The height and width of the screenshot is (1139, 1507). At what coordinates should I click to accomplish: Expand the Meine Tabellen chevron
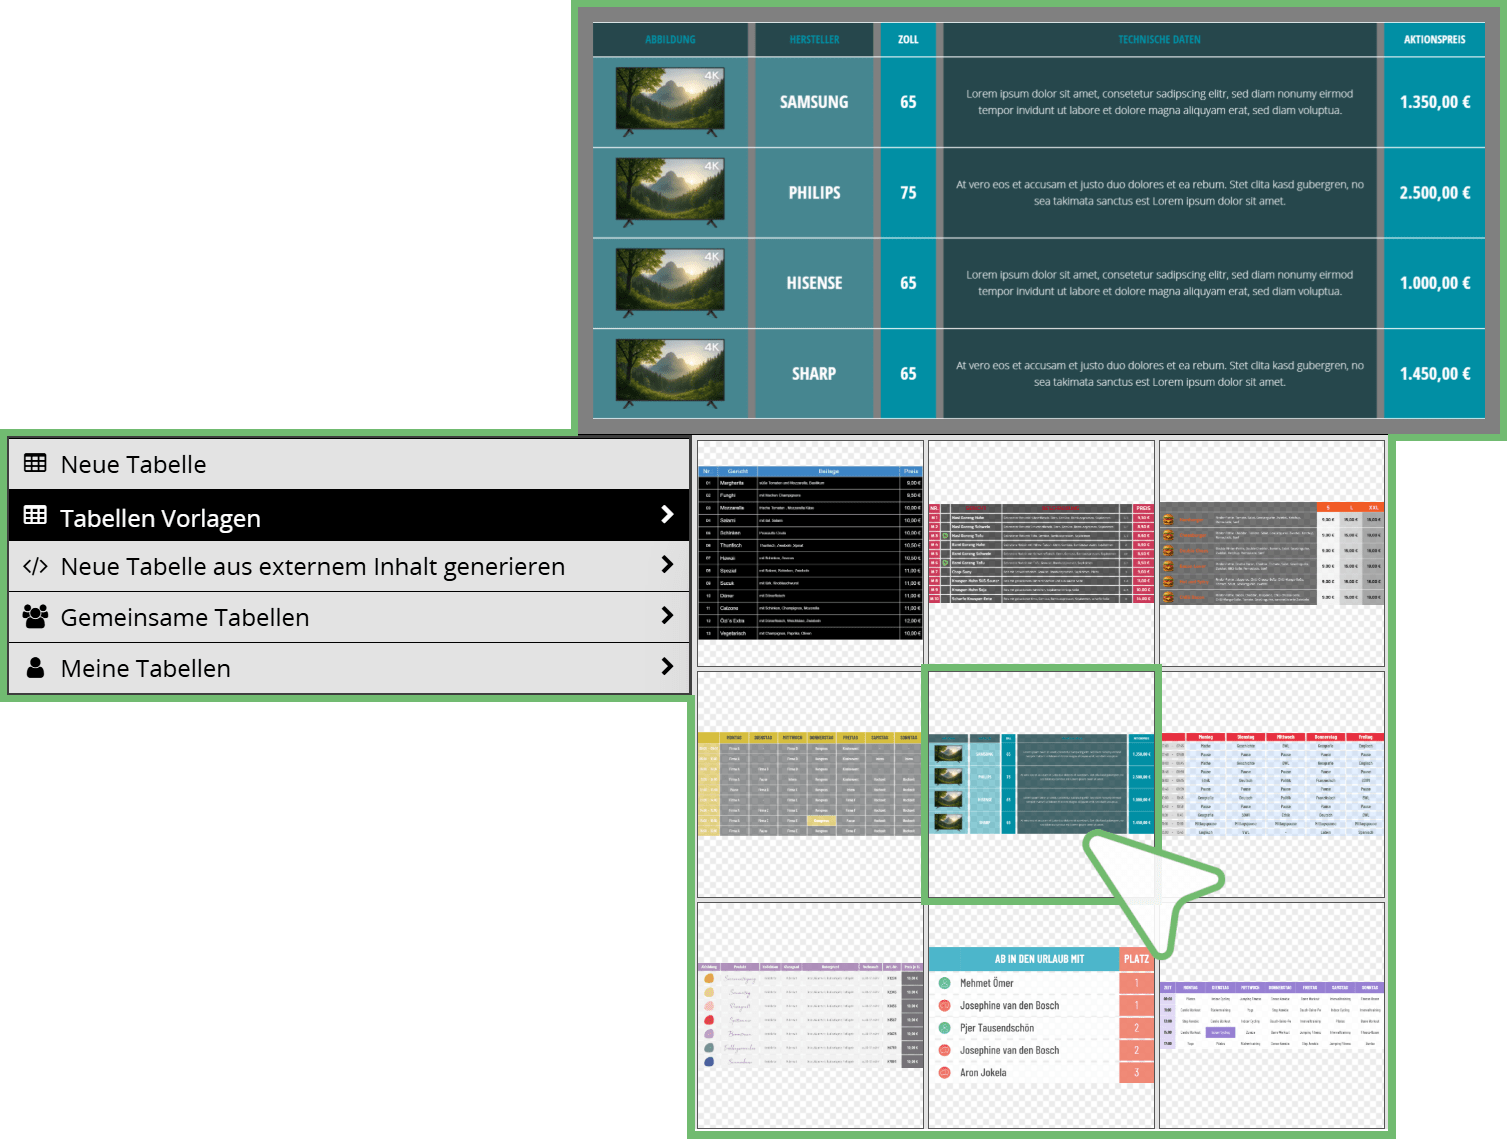667,666
